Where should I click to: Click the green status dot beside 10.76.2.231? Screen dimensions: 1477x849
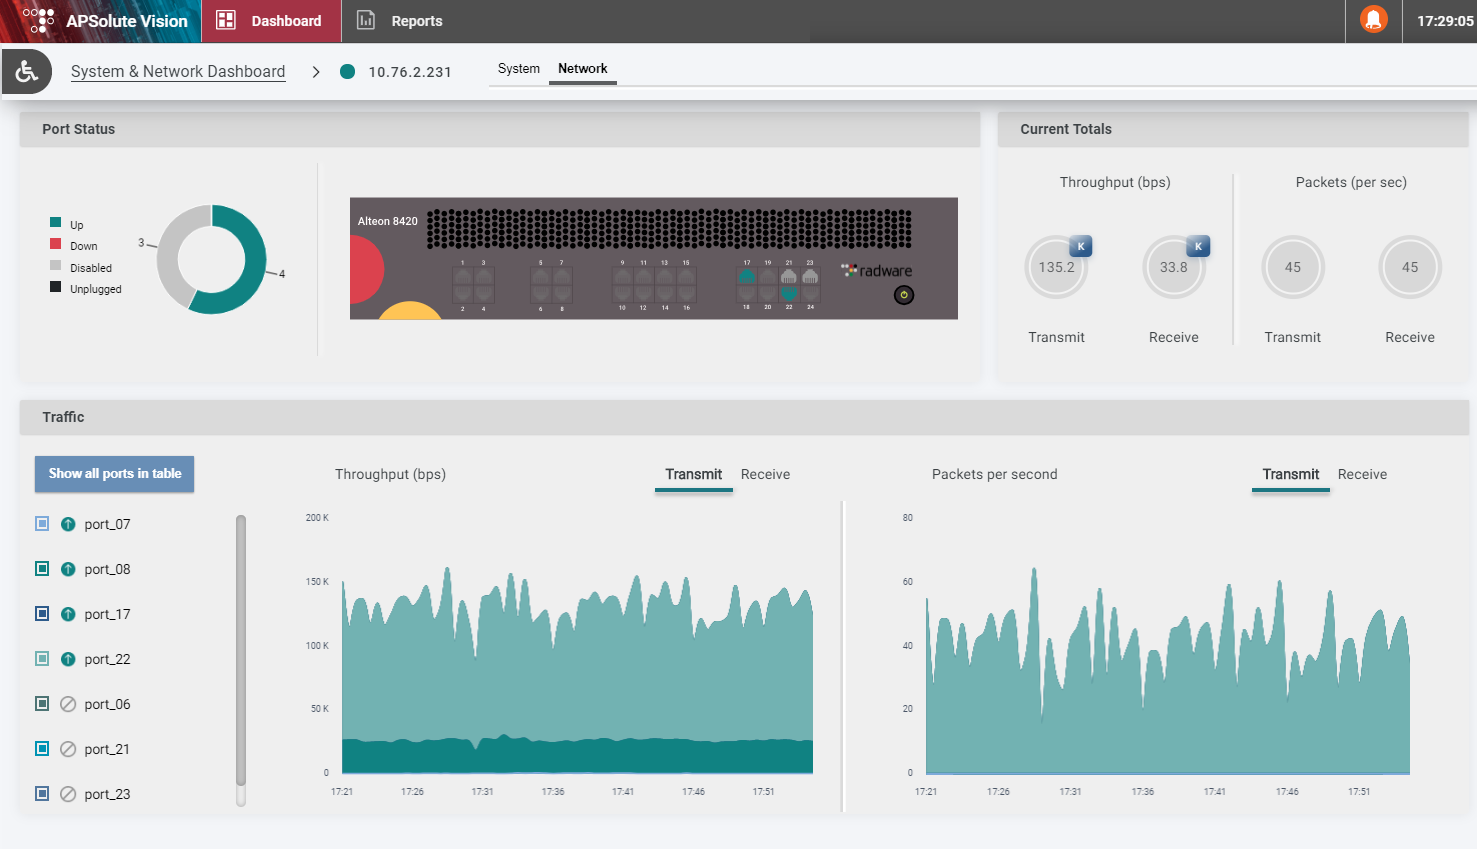(x=347, y=71)
